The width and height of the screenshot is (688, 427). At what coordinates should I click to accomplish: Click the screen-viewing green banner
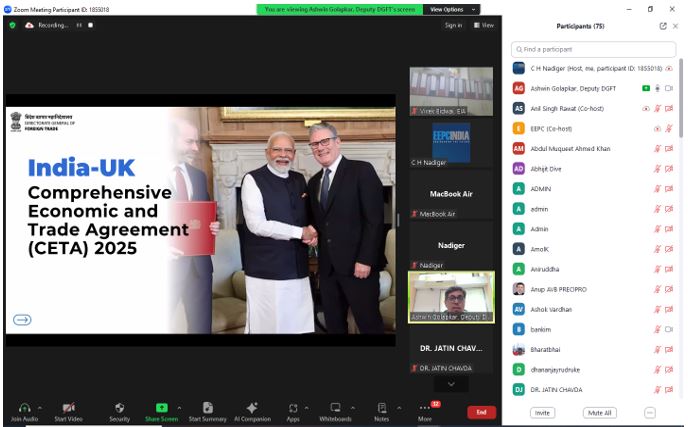coord(340,9)
